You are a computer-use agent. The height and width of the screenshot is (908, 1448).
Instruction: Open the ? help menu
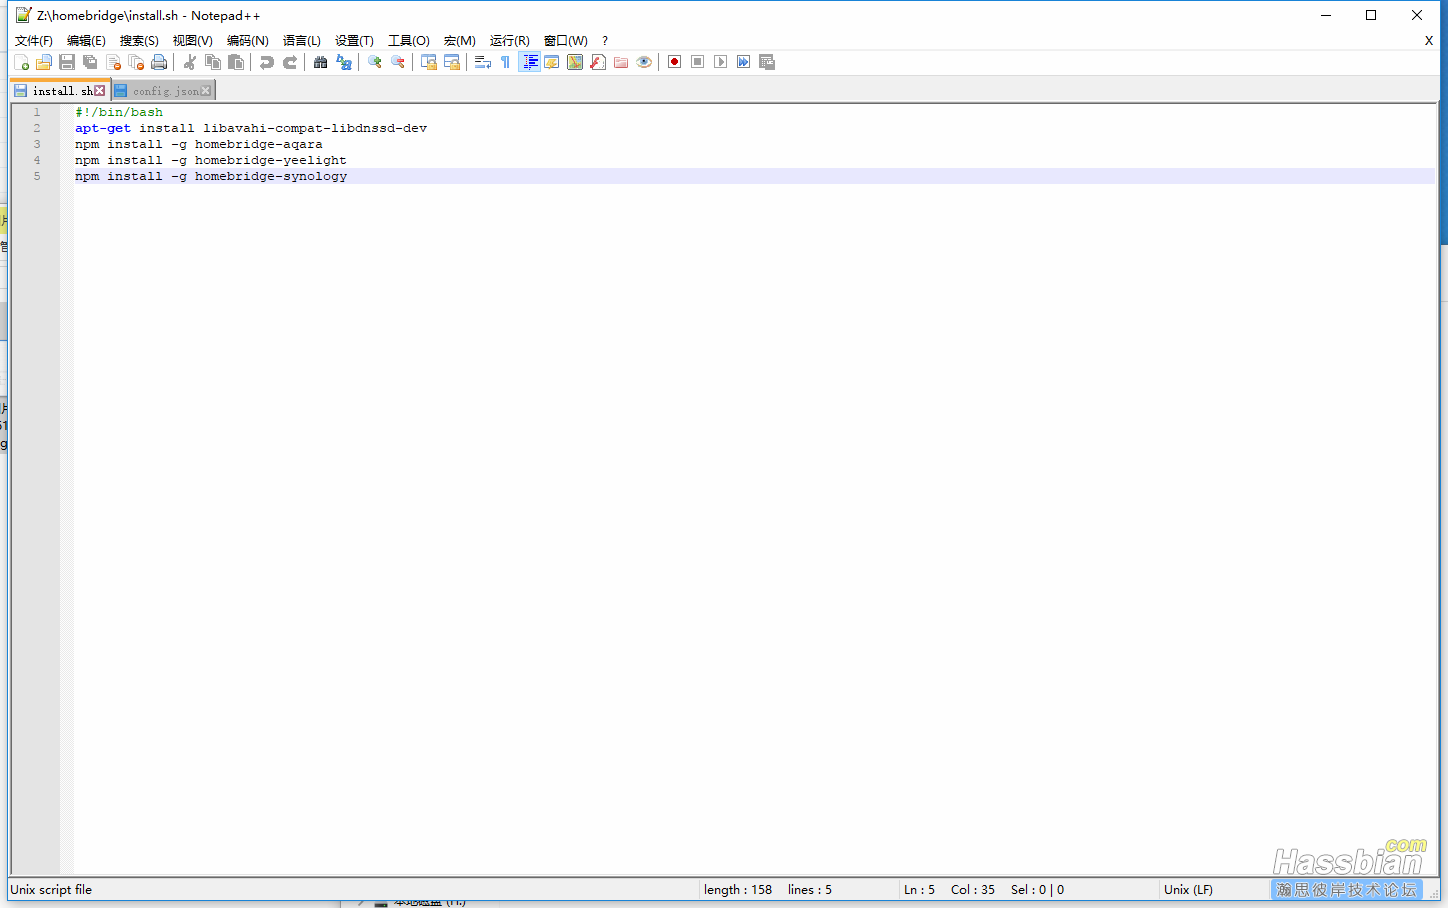(605, 41)
